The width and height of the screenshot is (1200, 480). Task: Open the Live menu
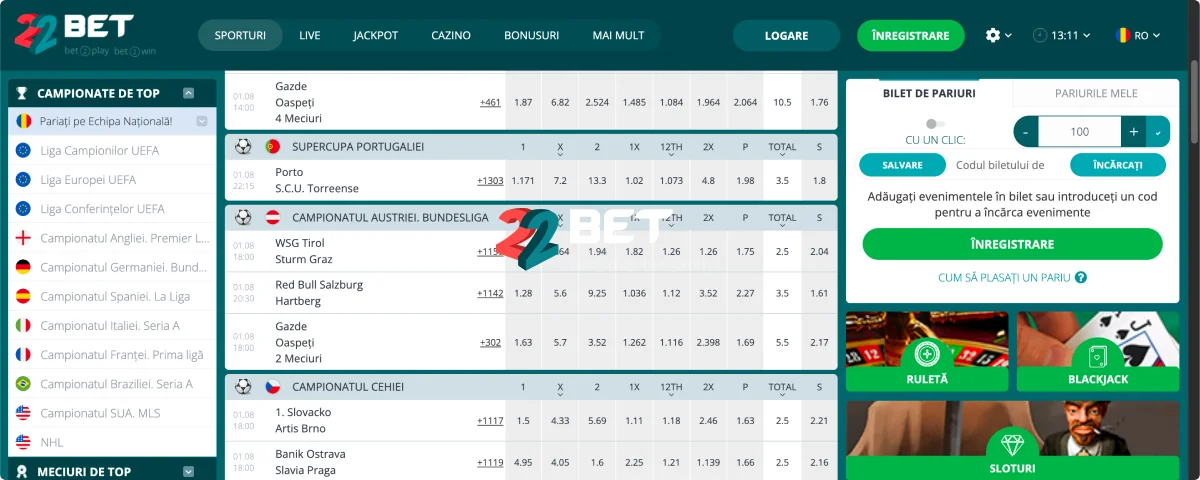pos(310,35)
